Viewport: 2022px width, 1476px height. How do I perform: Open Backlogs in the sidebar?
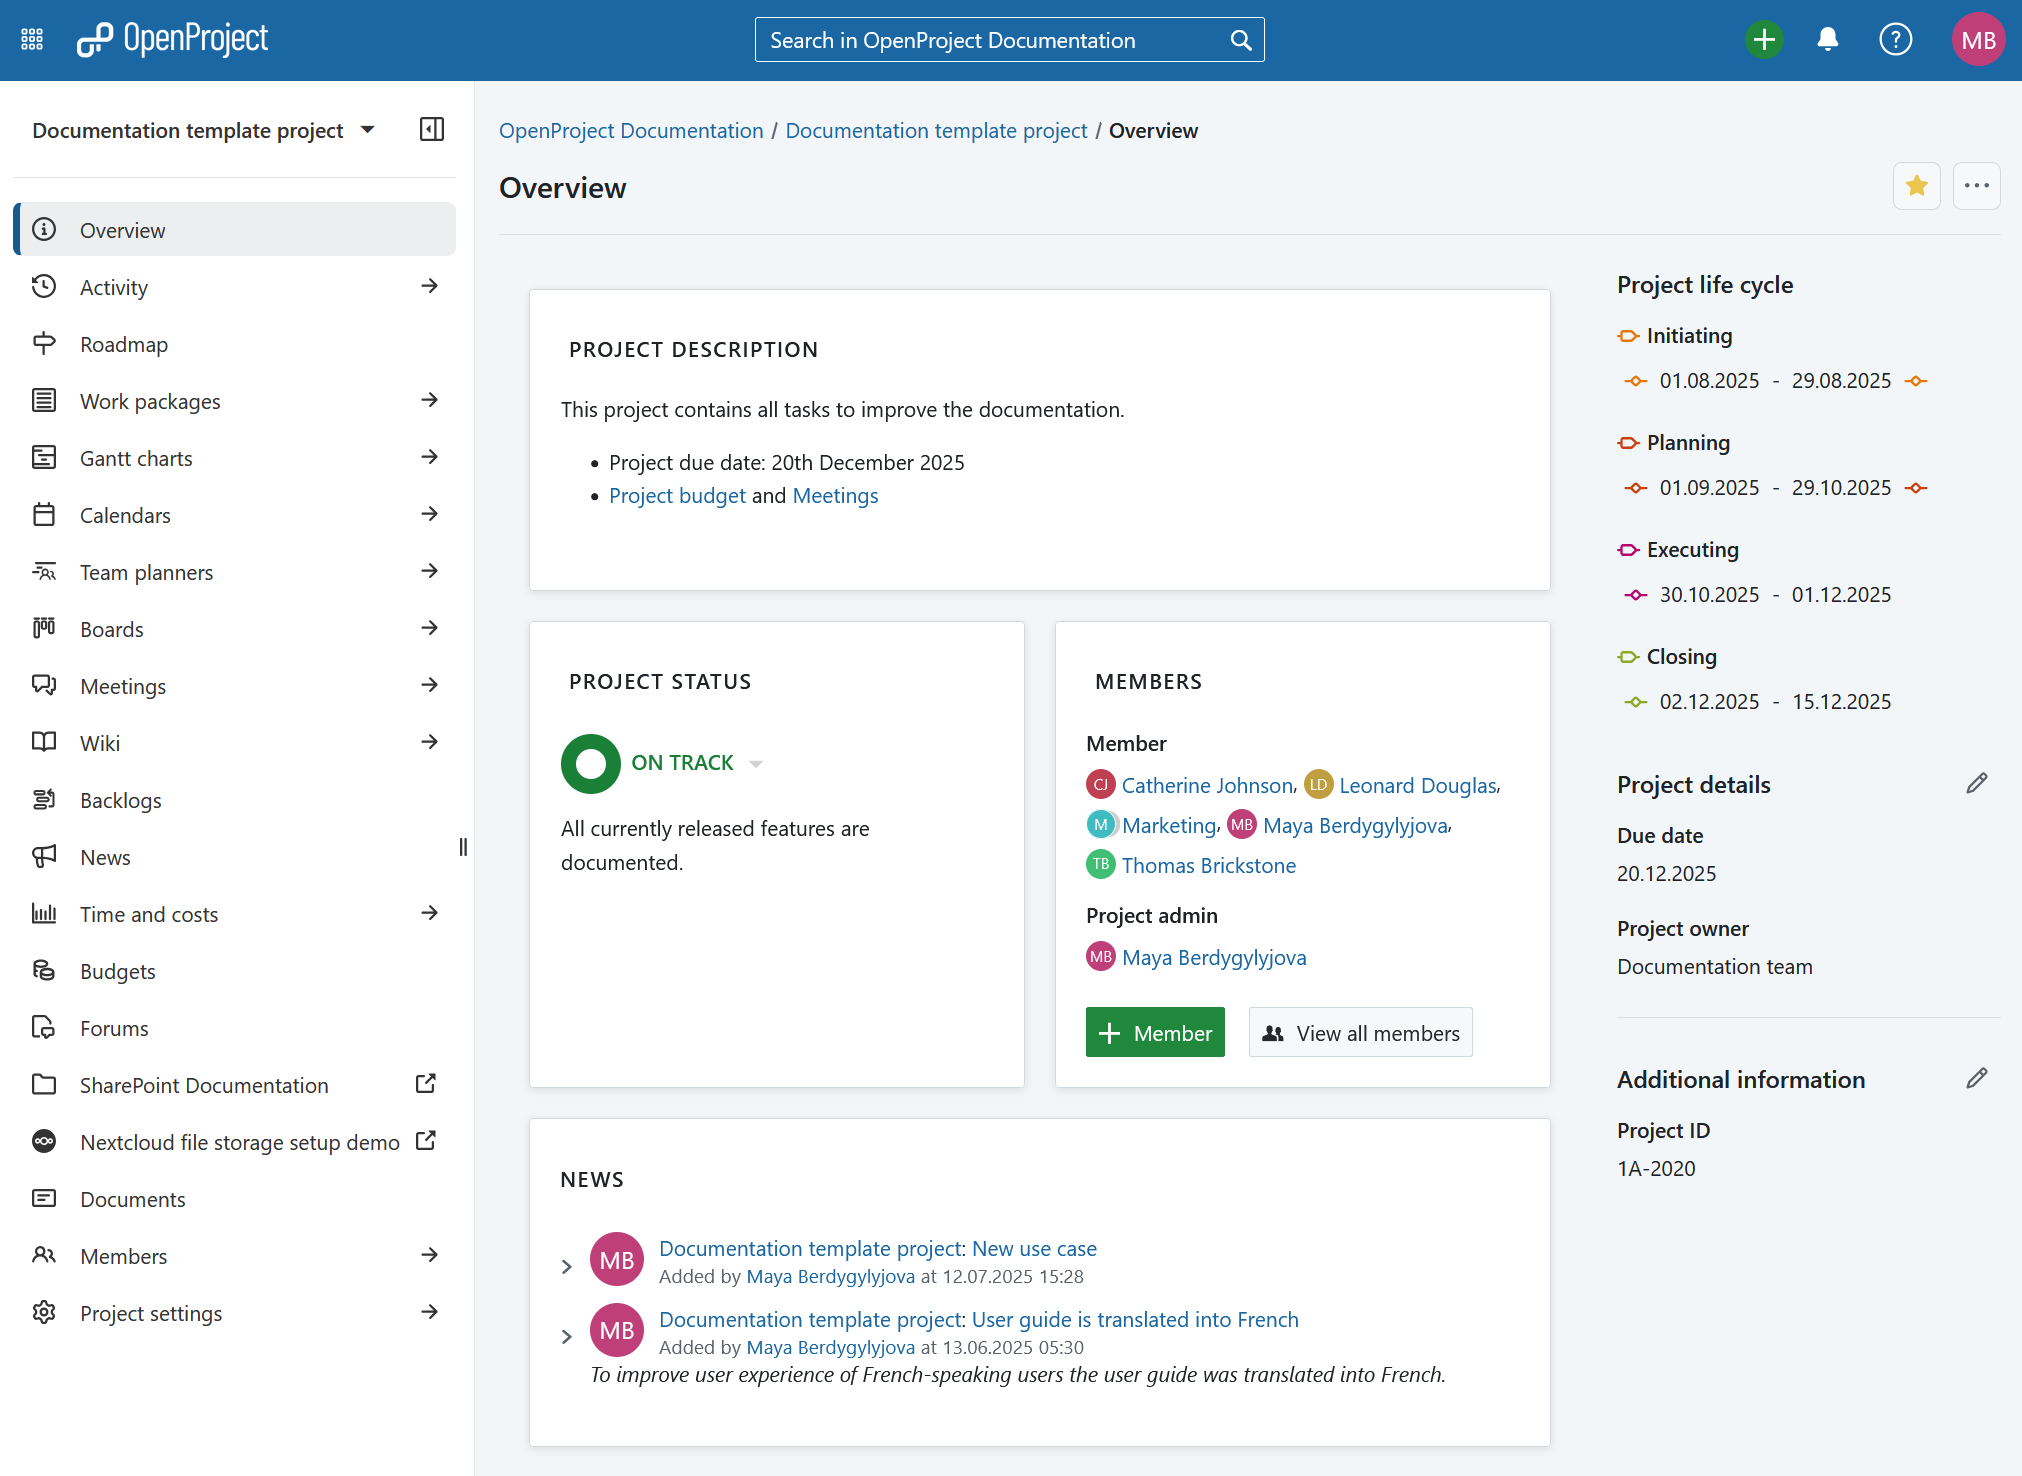[x=235, y=800]
